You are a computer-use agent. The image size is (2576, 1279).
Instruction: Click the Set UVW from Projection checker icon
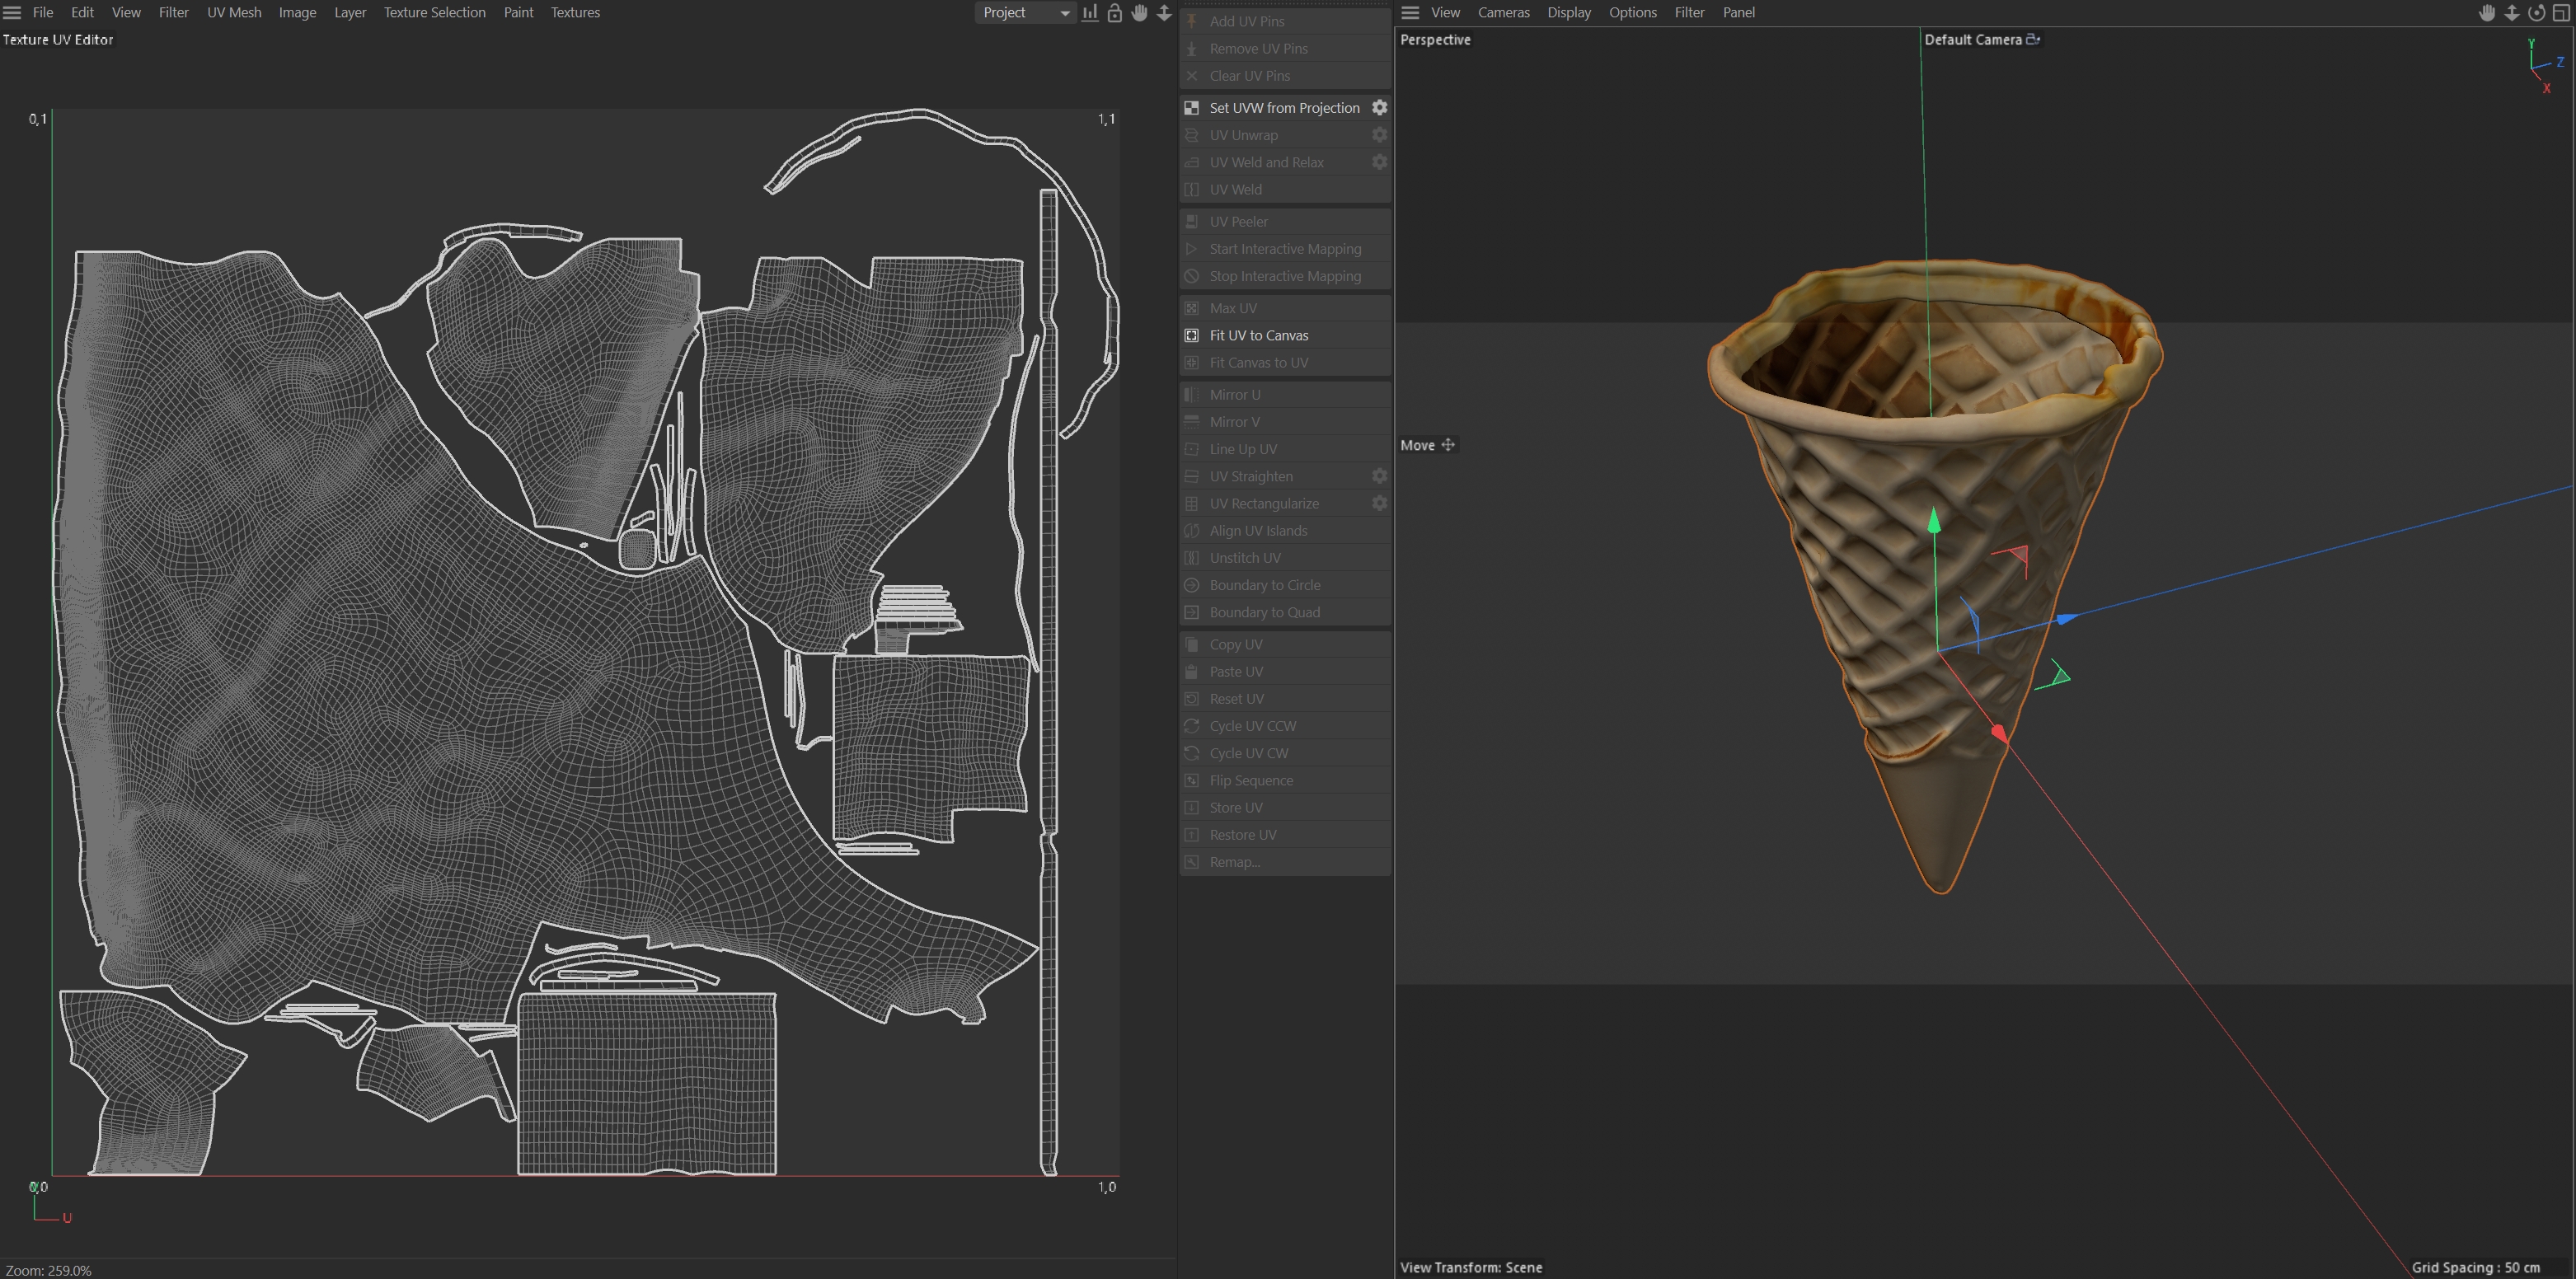click(x=1192, y=107)
